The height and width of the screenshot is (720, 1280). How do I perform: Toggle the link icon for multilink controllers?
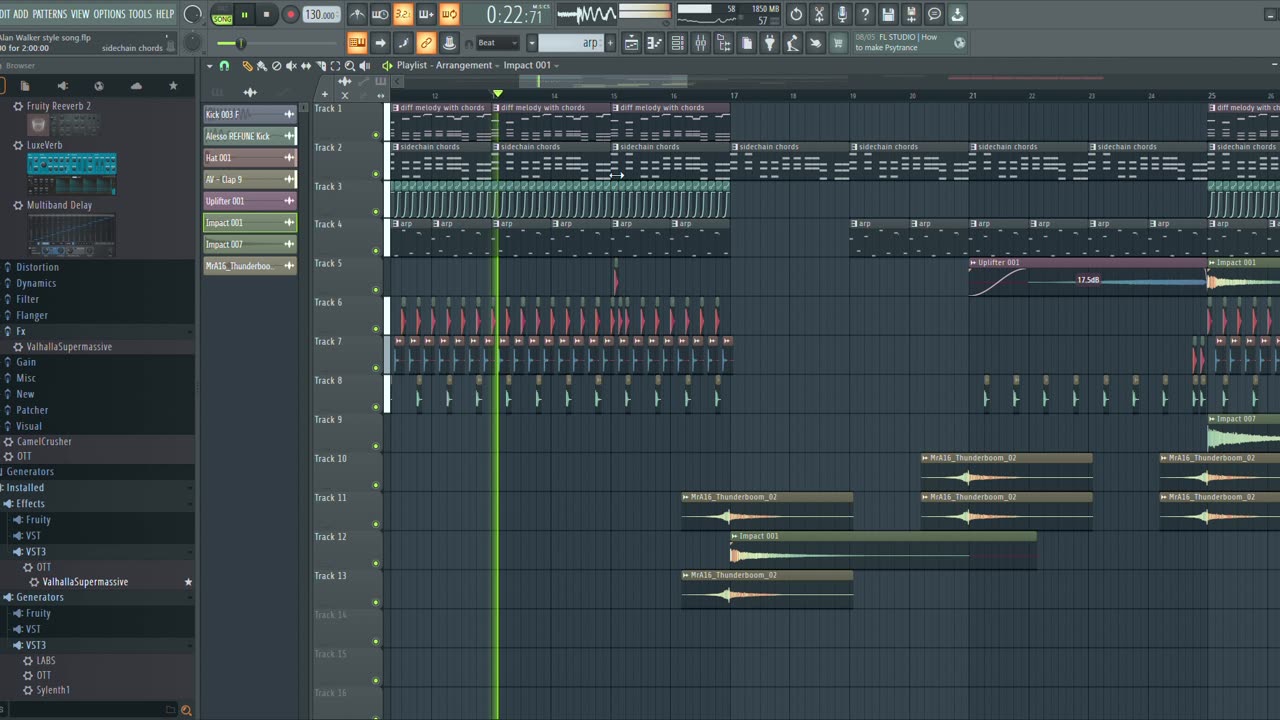(426, 43)
